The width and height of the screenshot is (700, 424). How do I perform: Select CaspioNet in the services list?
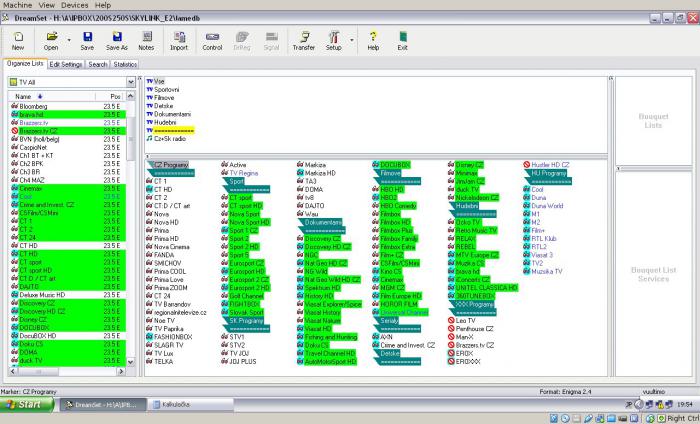point(67,147)
